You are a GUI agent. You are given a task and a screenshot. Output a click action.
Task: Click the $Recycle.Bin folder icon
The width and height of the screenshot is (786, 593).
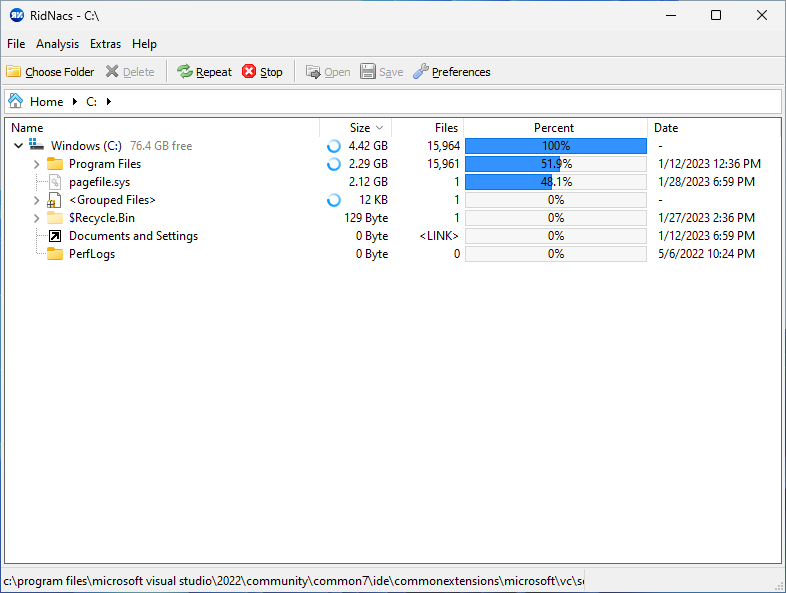(55, 218)
